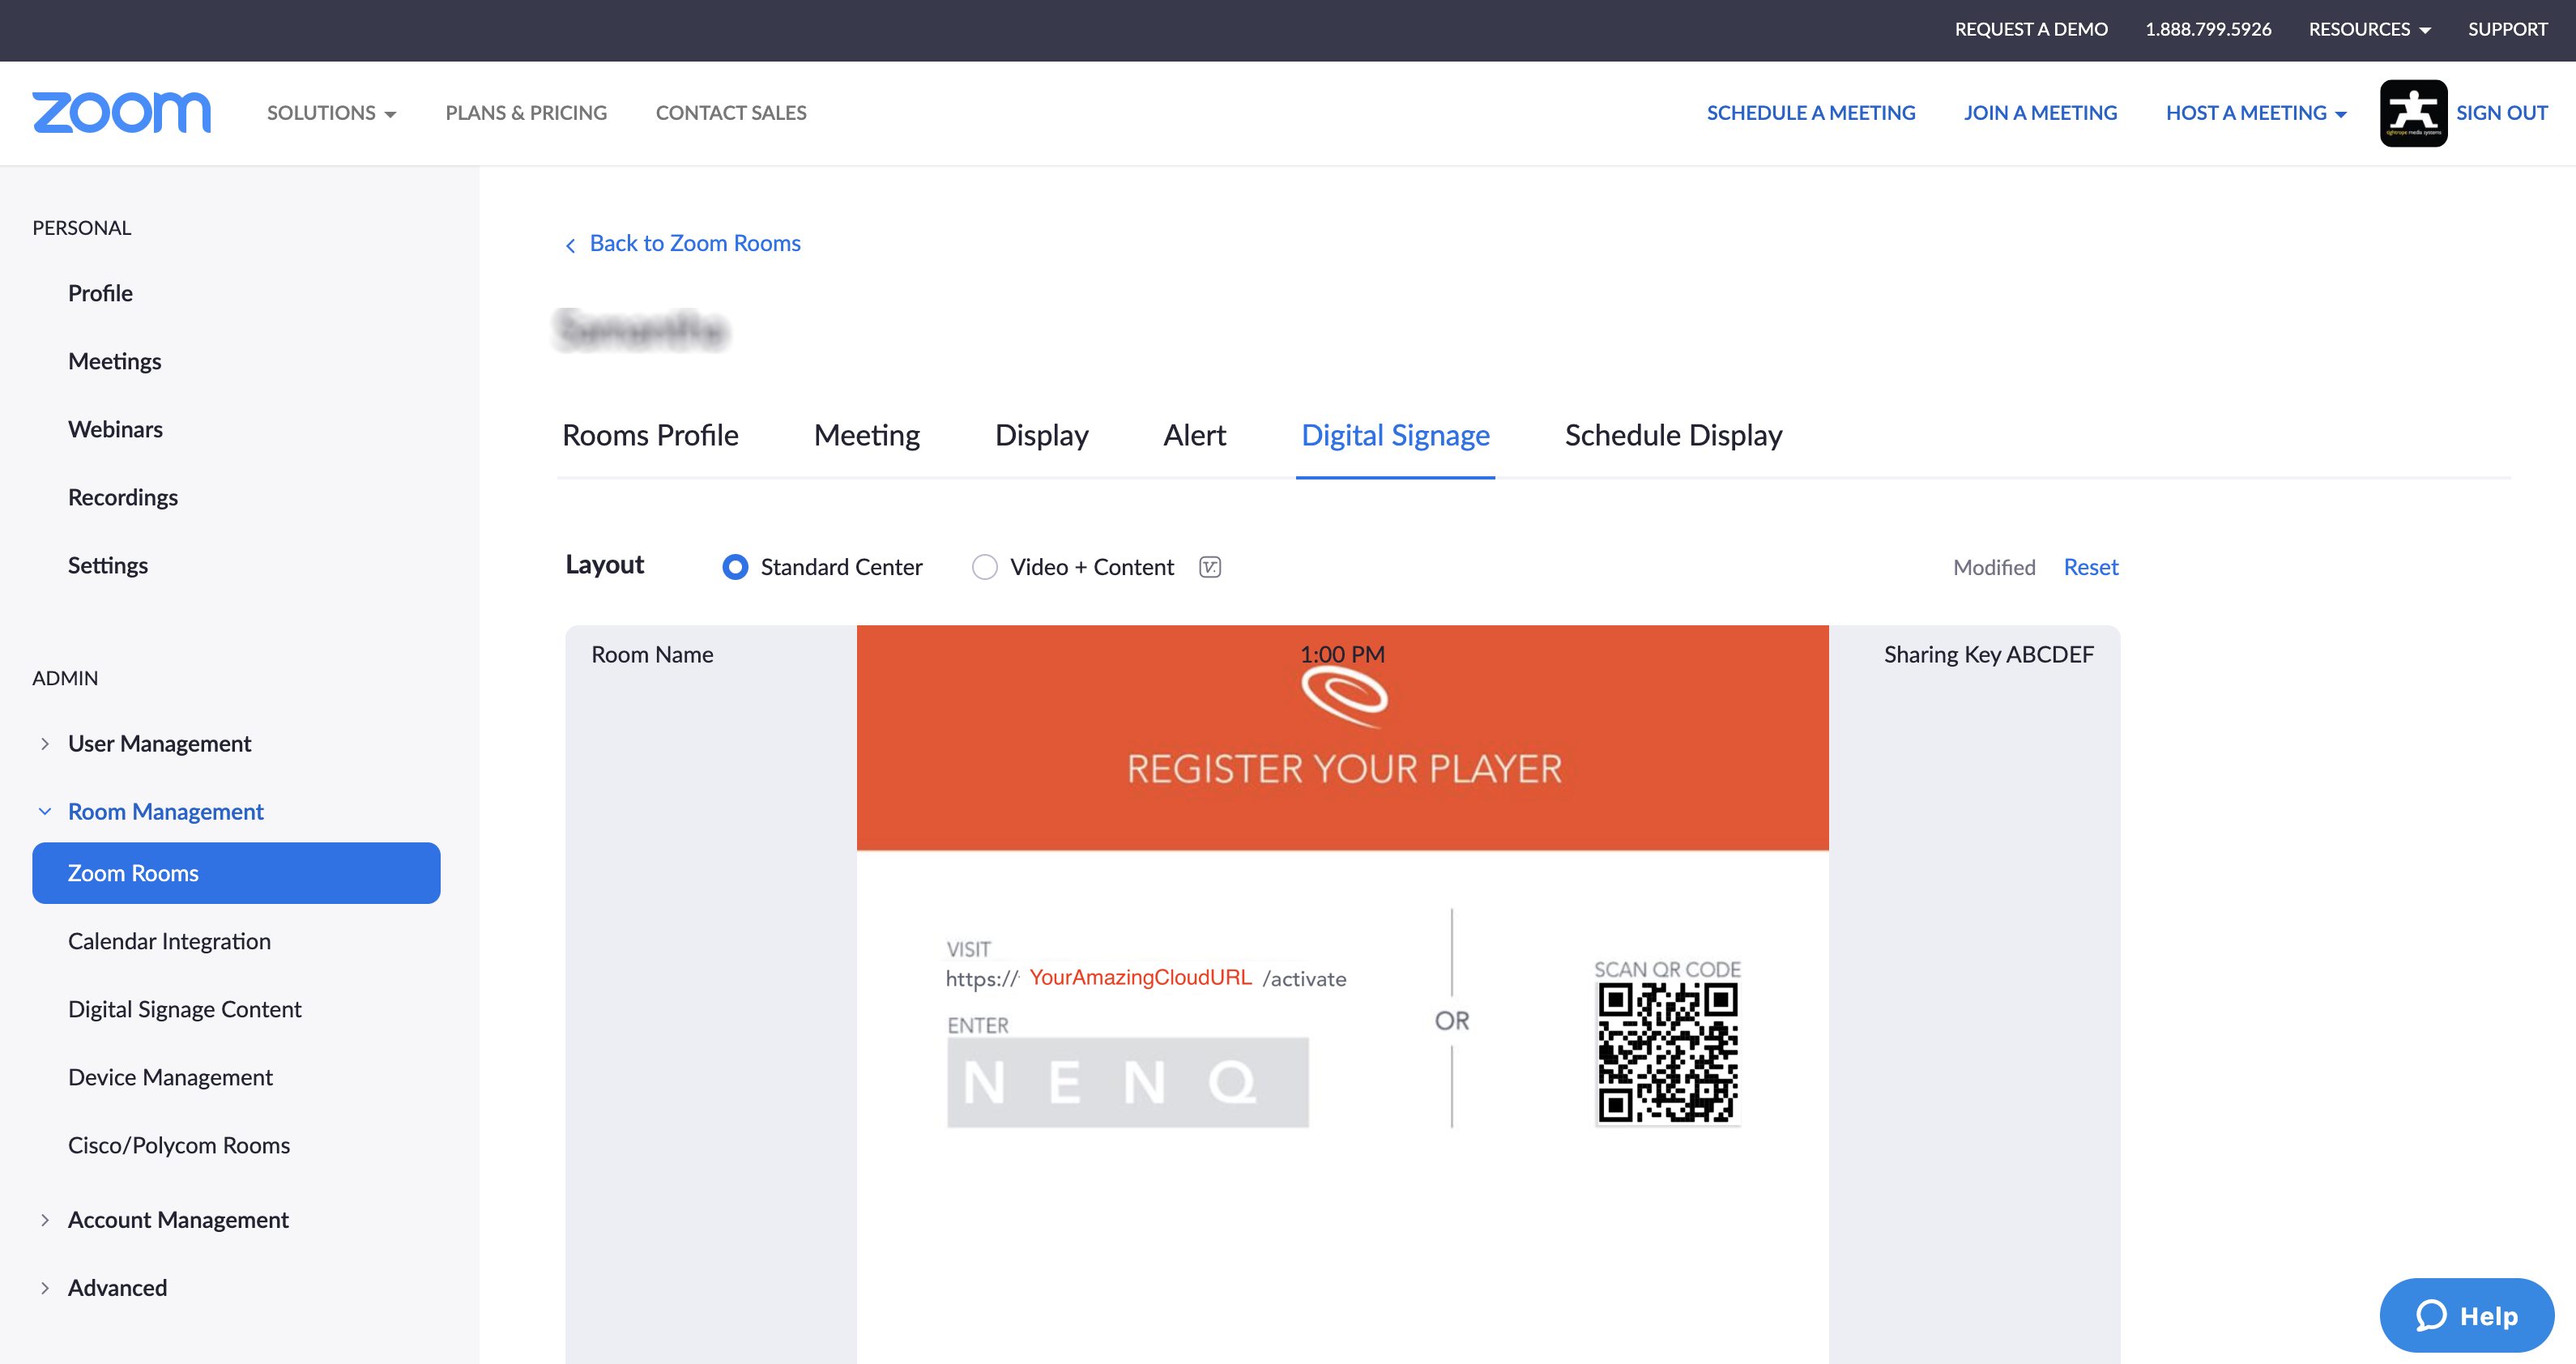Click the Modified status text
2576x1364 pixels.
coord(1994,567)
